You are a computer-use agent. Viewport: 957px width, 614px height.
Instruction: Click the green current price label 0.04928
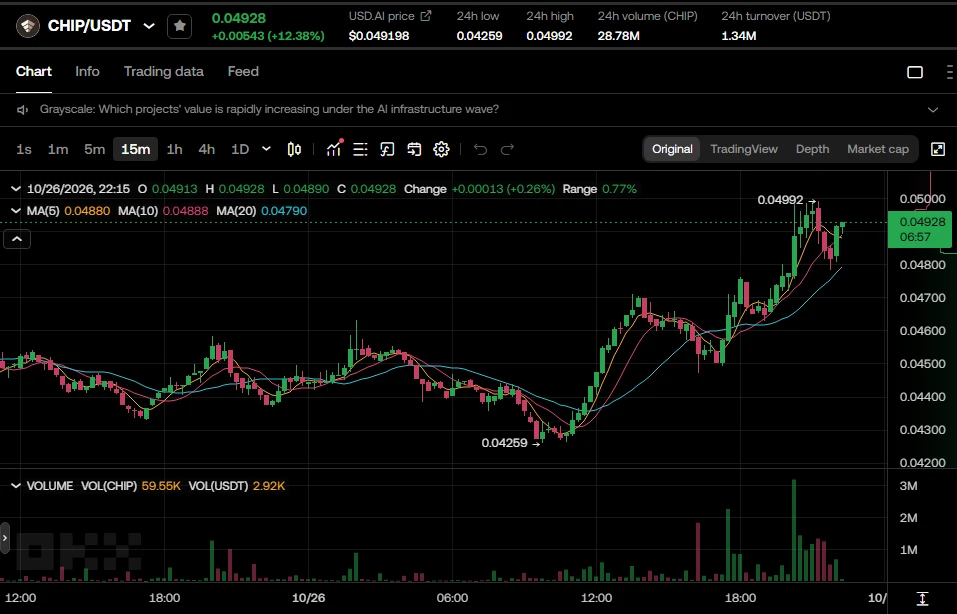click(x=922, y=229)
